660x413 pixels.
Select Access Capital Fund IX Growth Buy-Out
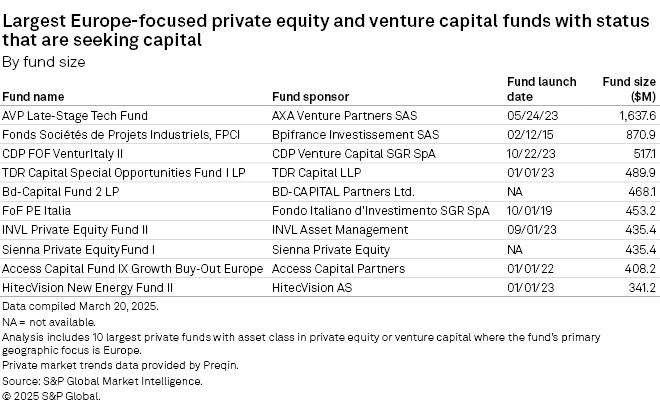pos(132,268)
